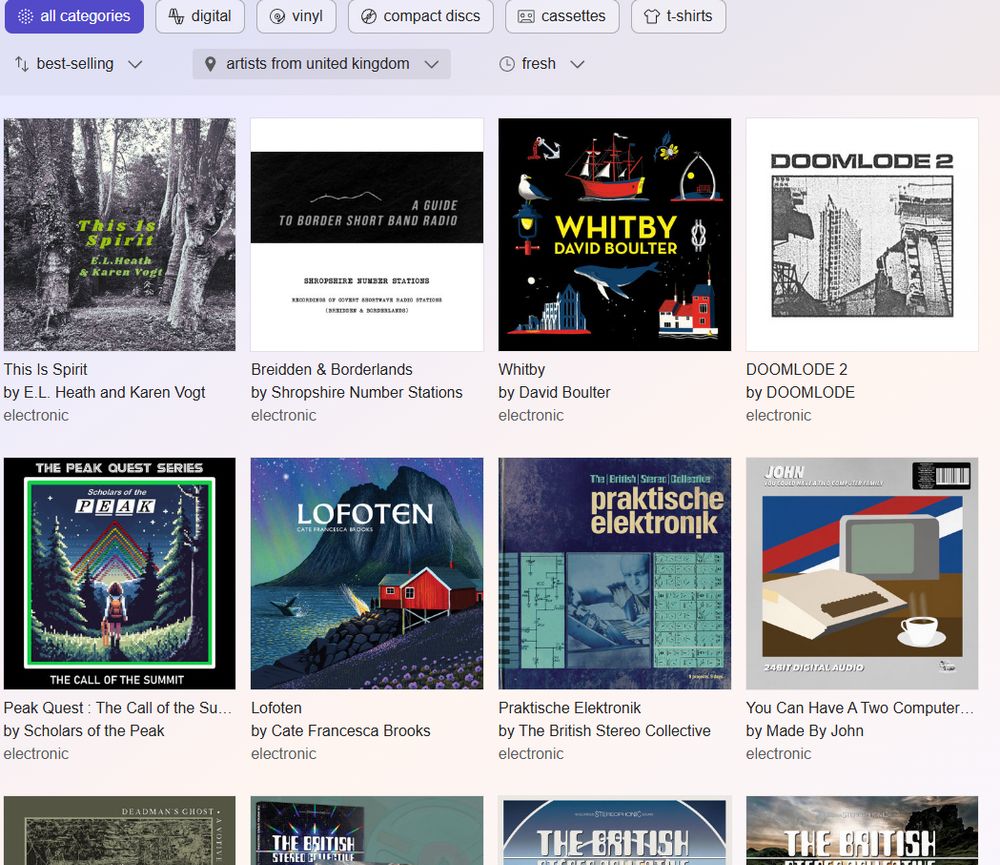Open the best-selling sort dropdown
The width and height of the screenshot is (1000, 865).
coord(78,64)
